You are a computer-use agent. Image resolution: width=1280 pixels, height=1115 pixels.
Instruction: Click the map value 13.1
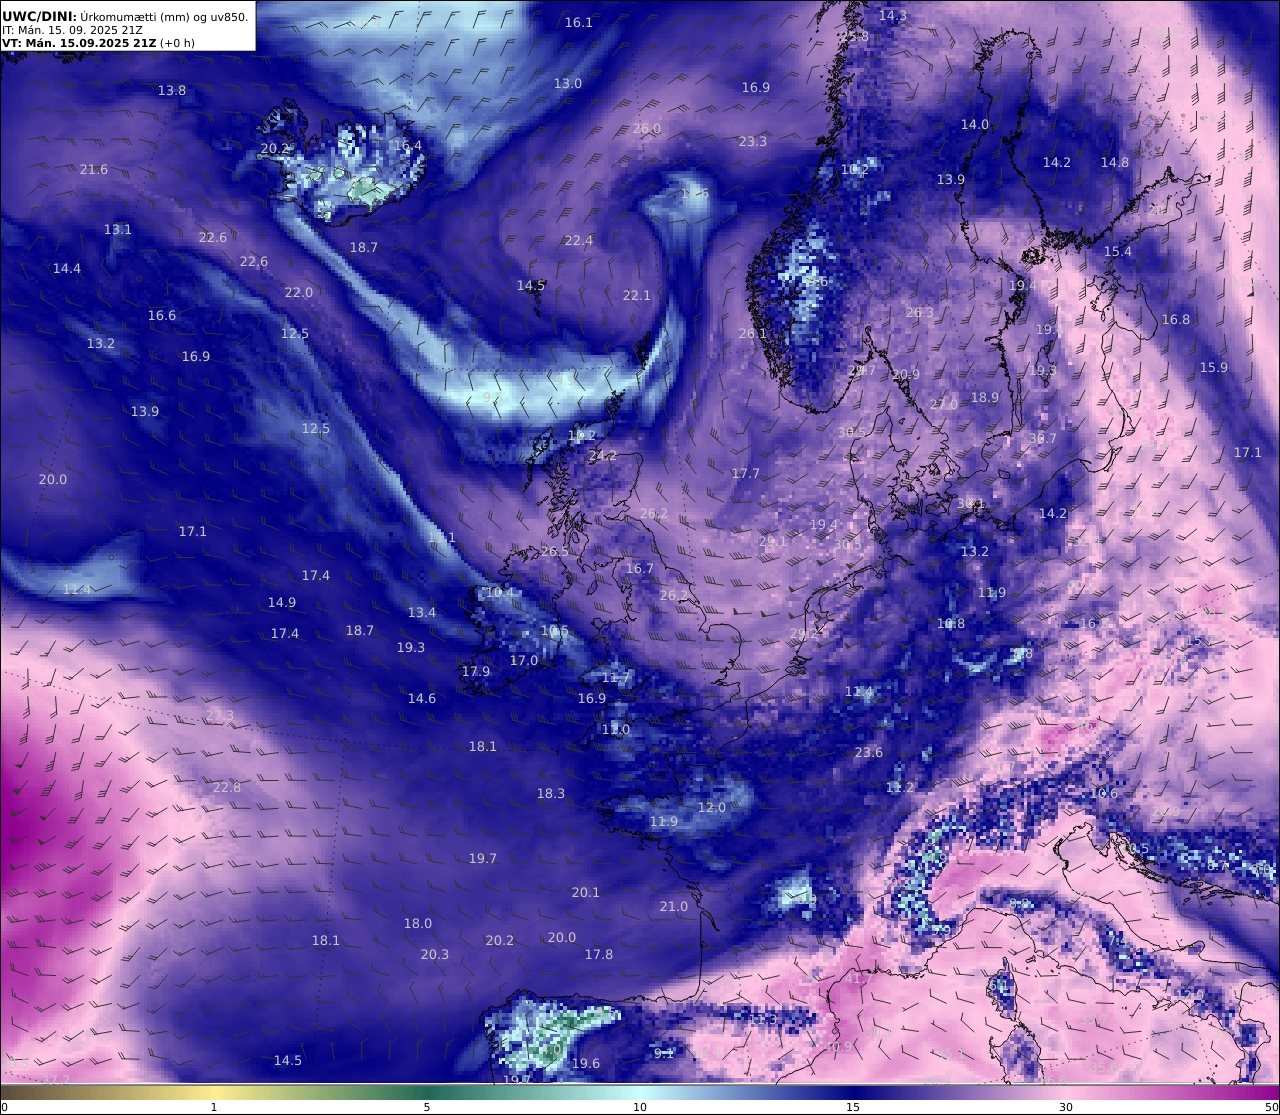(118, 229)
